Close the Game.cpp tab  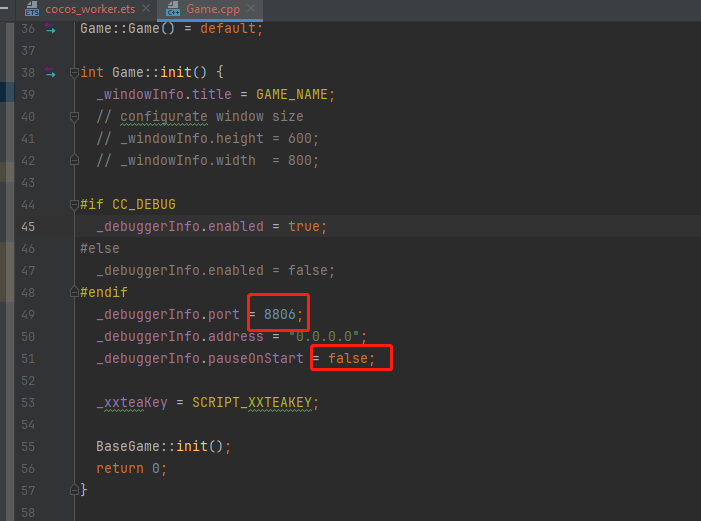point(251,8)
